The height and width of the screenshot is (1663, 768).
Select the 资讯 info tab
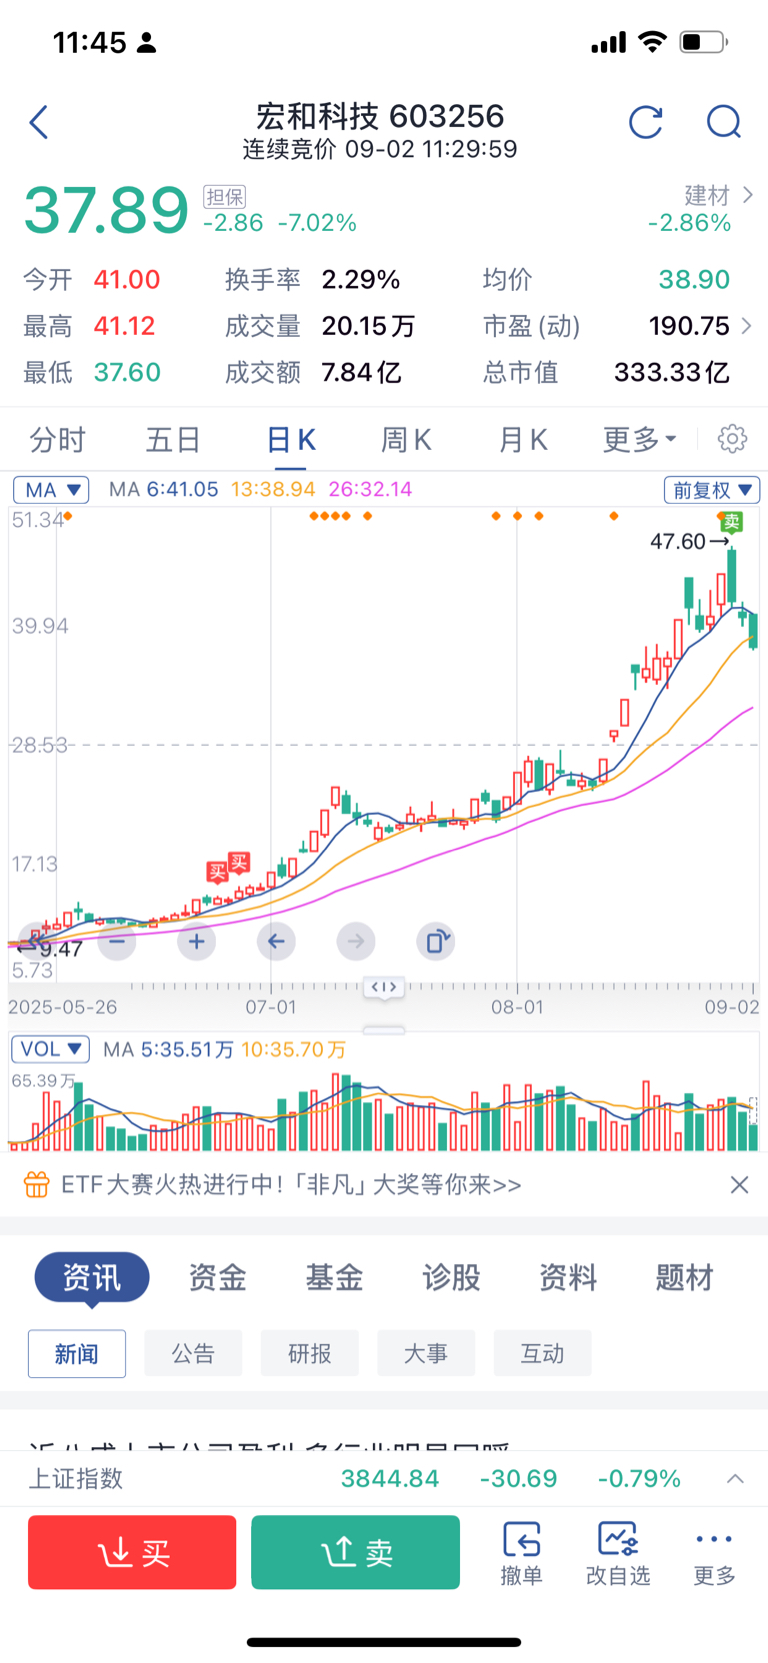[x=92, y=1277]
